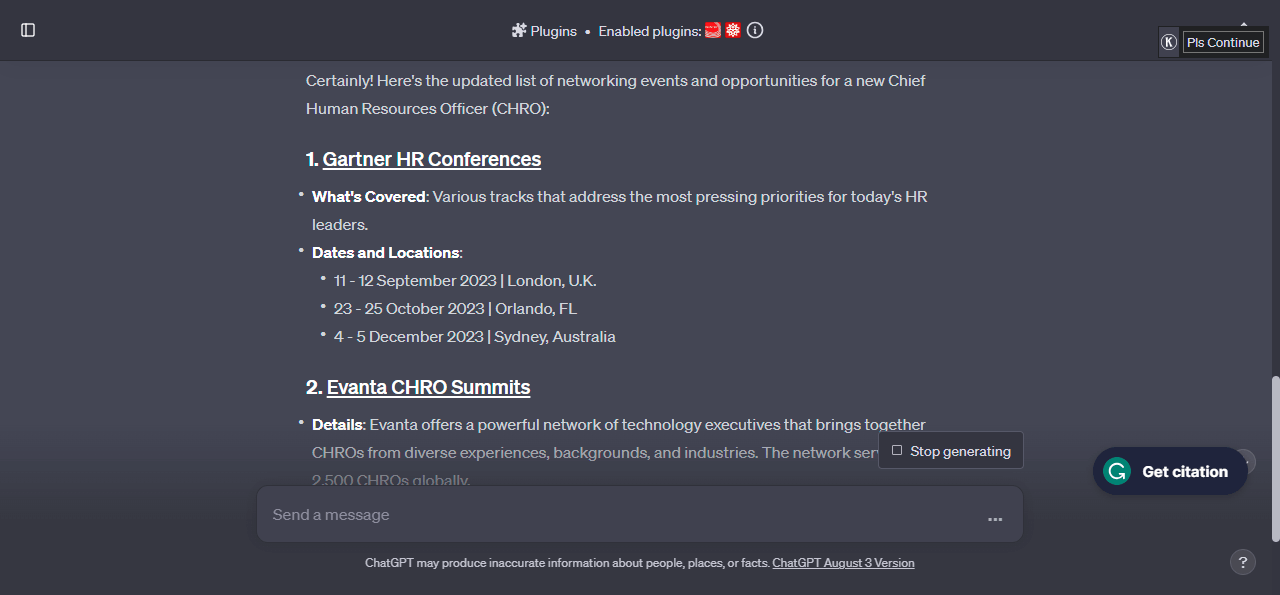Click the loading dots in message box
1280x595 pixels.
[x=995, y=519]
